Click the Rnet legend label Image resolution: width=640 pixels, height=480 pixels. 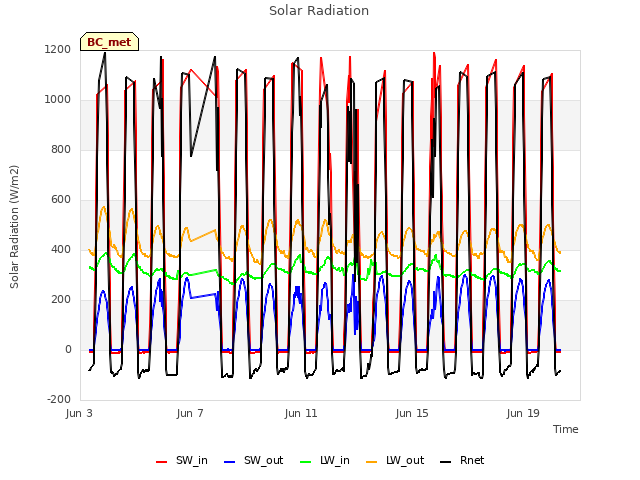[472, 460]
